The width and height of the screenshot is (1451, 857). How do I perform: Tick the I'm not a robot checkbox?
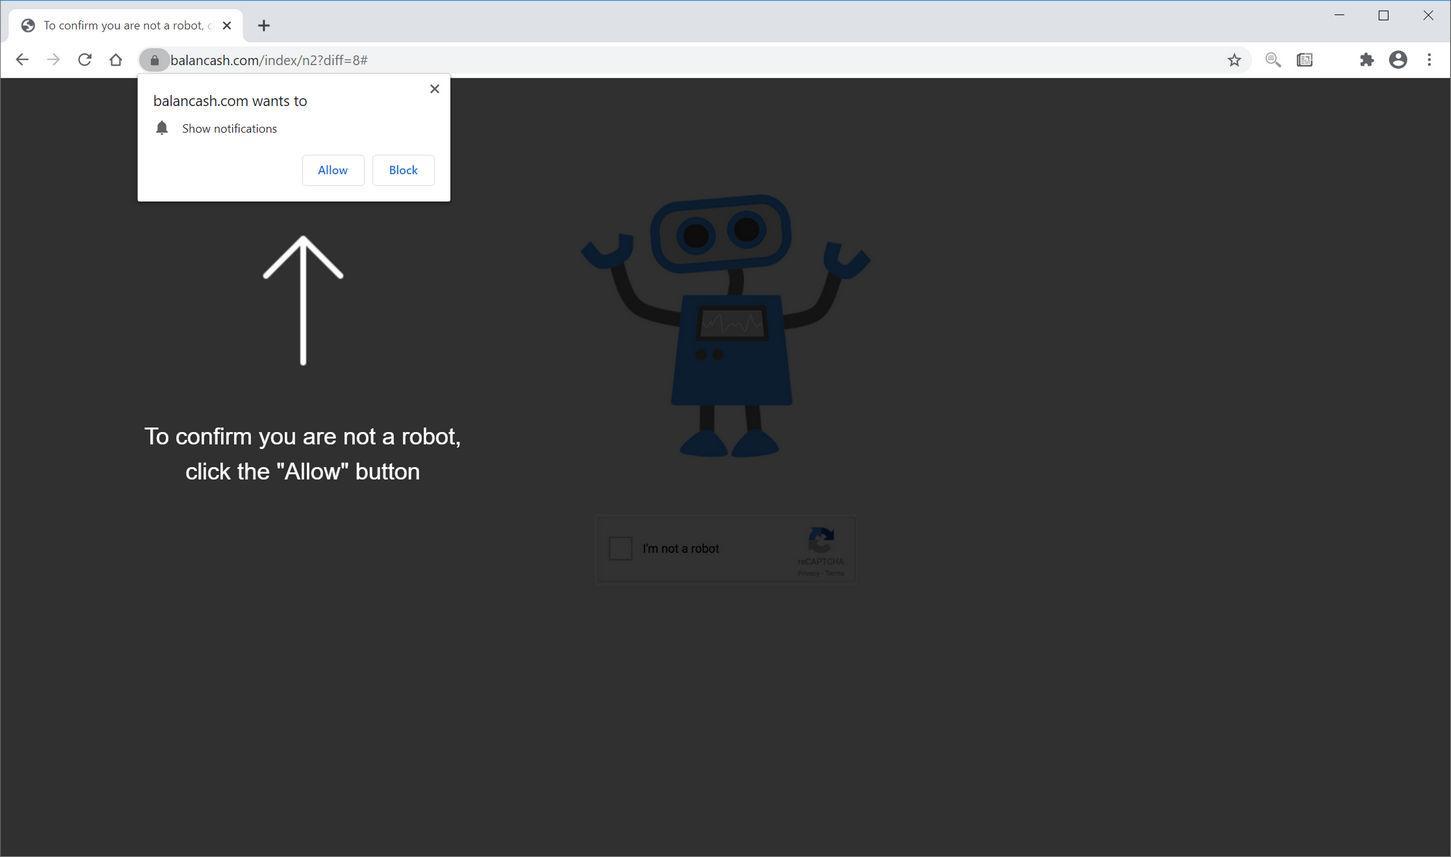pyautogui.click(x=620, y=548)
